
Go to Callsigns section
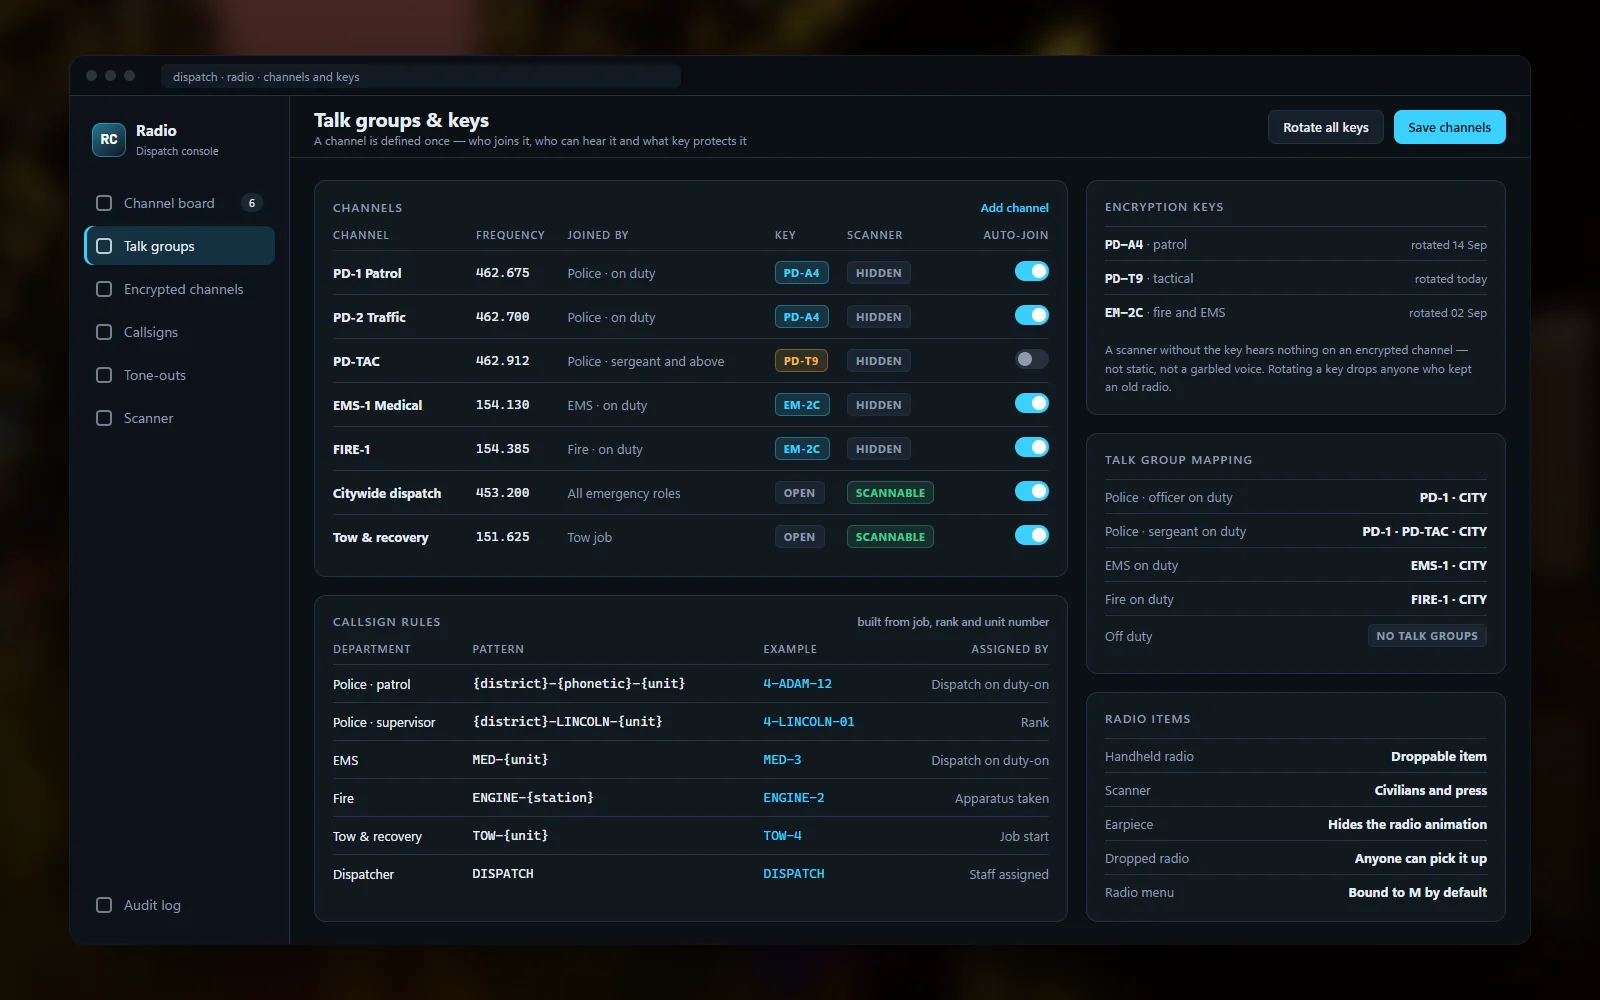pyautogui.click(x=180, y=332)
